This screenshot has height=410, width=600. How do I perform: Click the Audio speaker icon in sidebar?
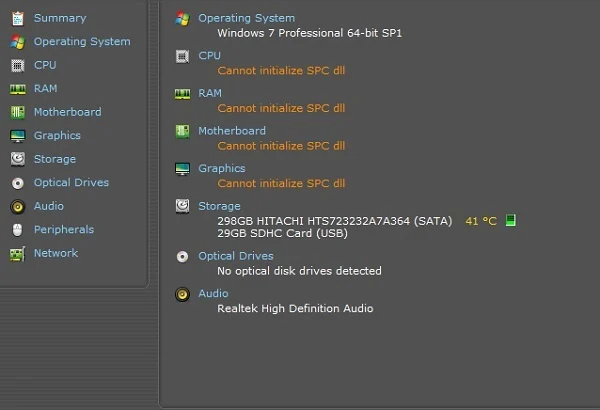click(17, 206)
